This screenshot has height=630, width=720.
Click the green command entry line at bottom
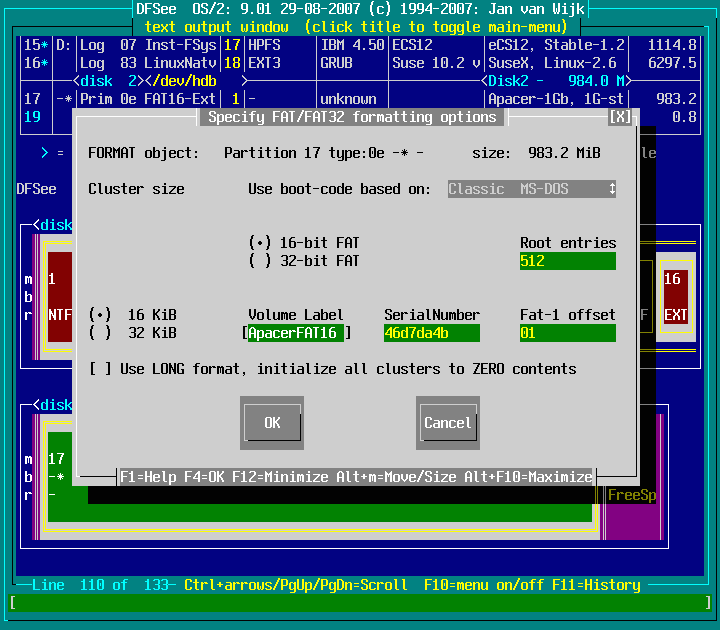(x=359, y=603)
